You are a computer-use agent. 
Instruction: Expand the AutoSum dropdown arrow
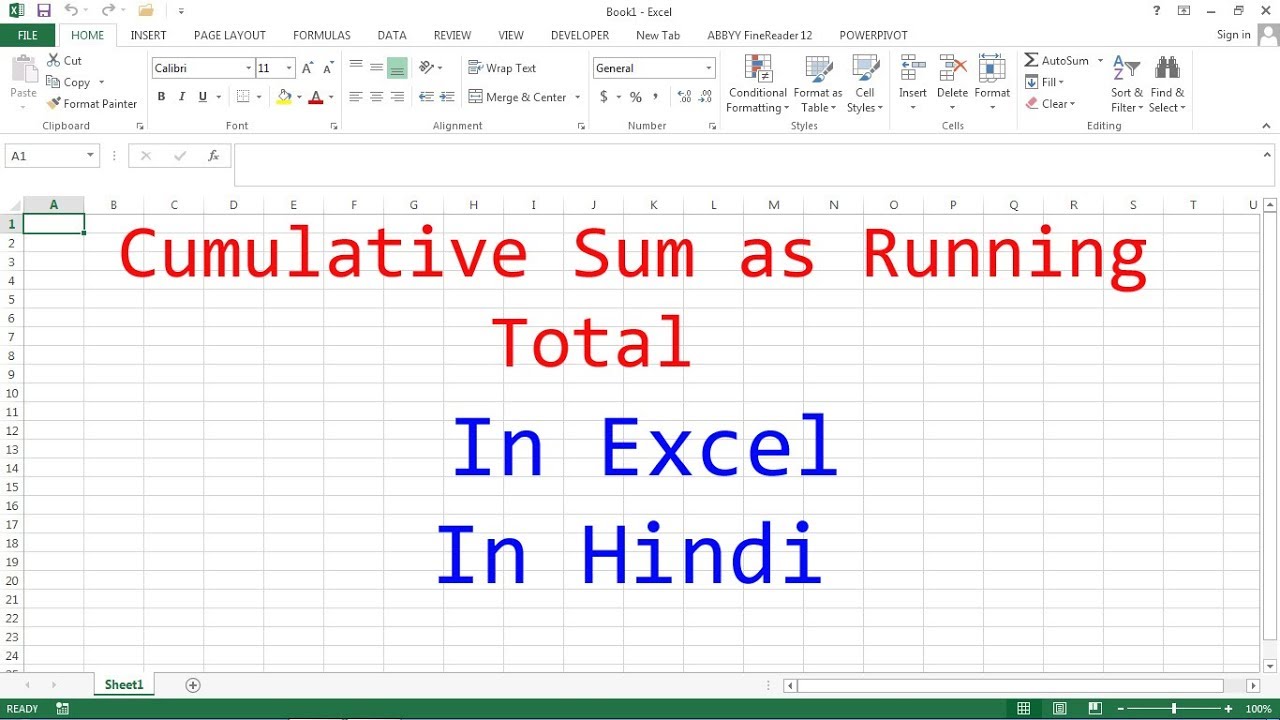[1100, 61]
